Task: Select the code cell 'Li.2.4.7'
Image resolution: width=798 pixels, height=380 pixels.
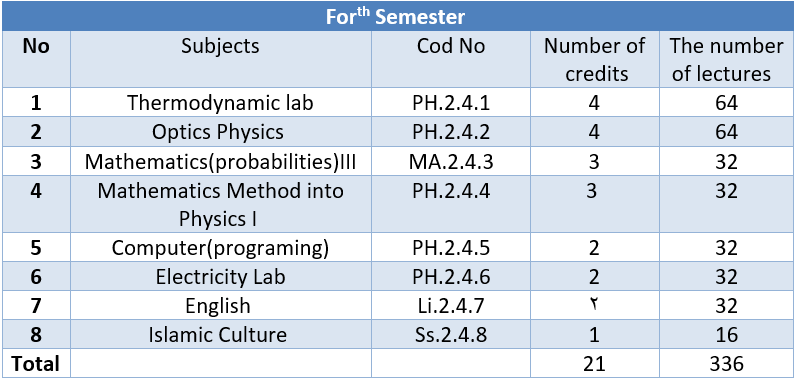Action: coord(451,306)
